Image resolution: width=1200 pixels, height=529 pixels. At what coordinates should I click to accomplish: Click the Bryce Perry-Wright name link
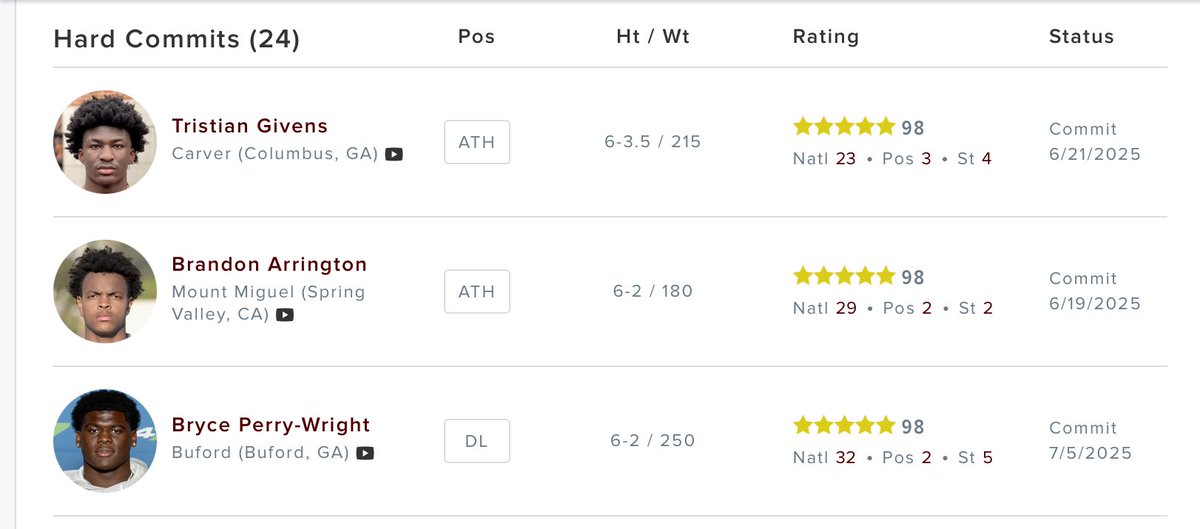pos(271,425)
